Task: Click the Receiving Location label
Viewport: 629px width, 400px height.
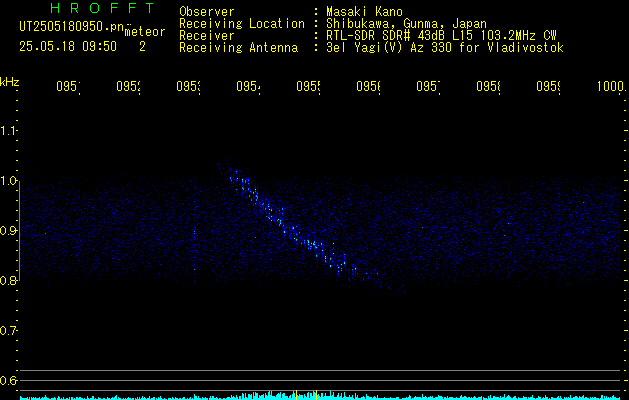Action: (242, 24)
